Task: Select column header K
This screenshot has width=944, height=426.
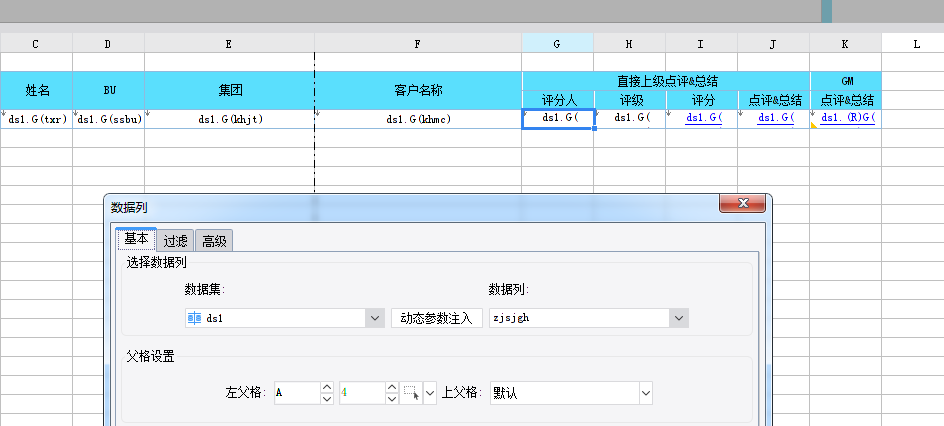Action: [845, 43]
